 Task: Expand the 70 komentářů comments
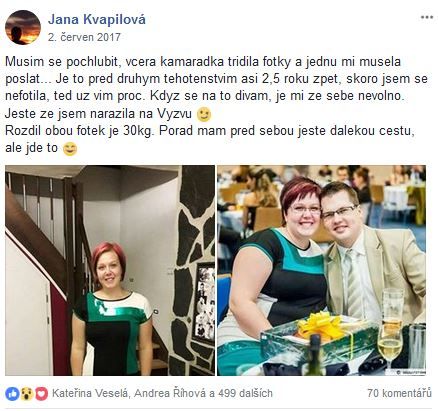point(399,393)
